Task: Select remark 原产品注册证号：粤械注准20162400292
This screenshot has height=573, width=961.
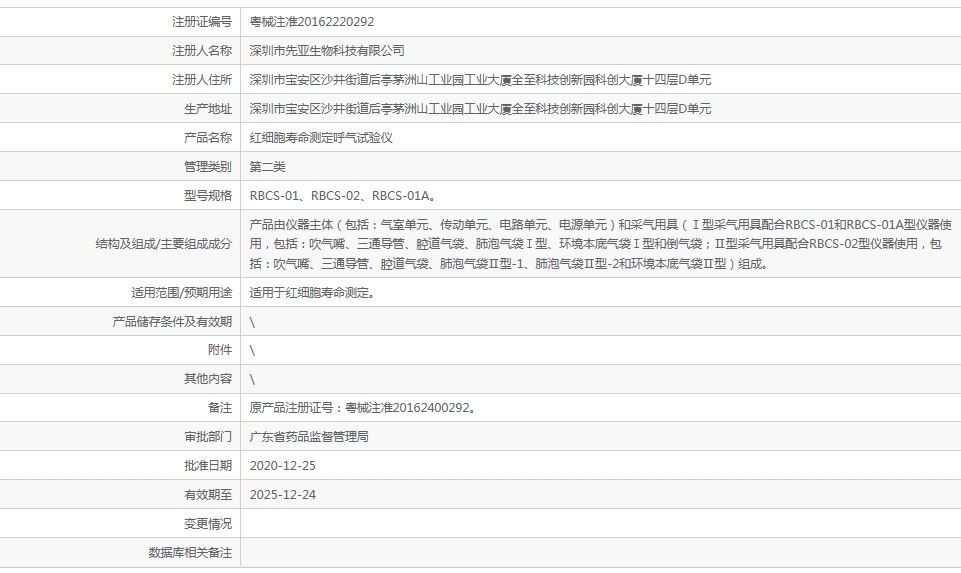Action: click(x=363, y=408)
